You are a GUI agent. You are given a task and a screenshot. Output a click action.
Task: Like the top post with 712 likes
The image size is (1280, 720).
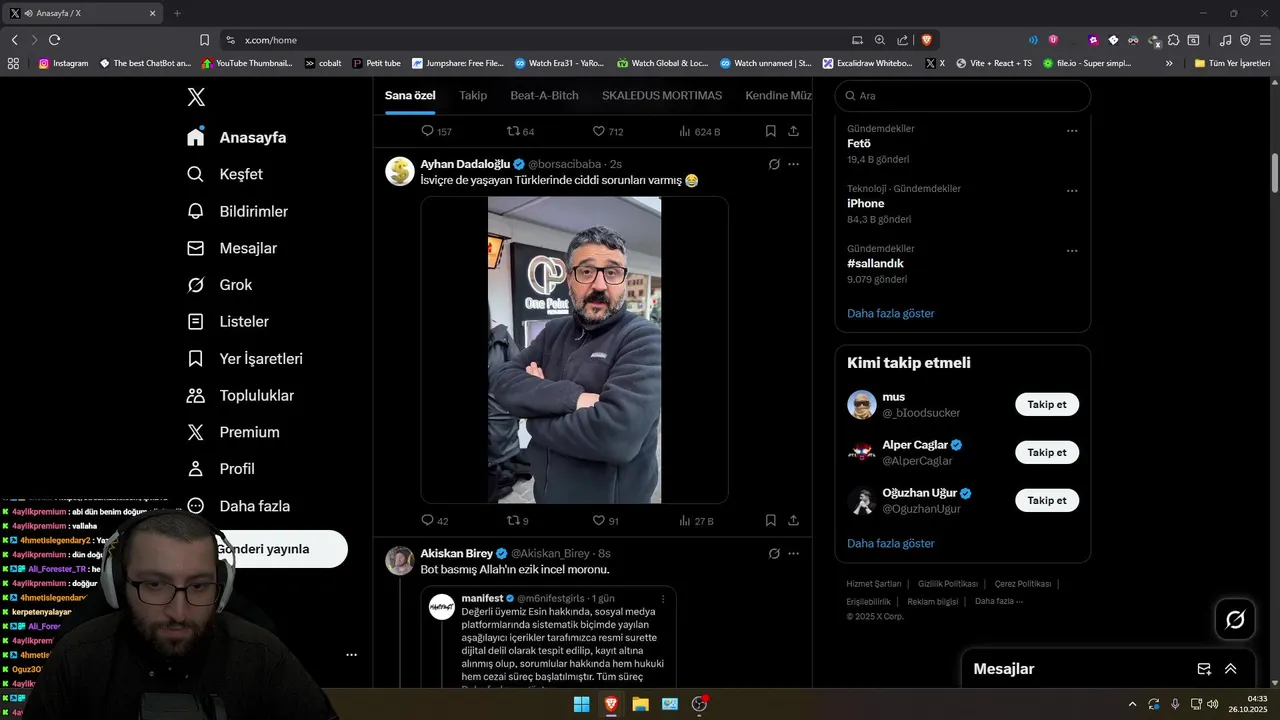coord(608,131)
